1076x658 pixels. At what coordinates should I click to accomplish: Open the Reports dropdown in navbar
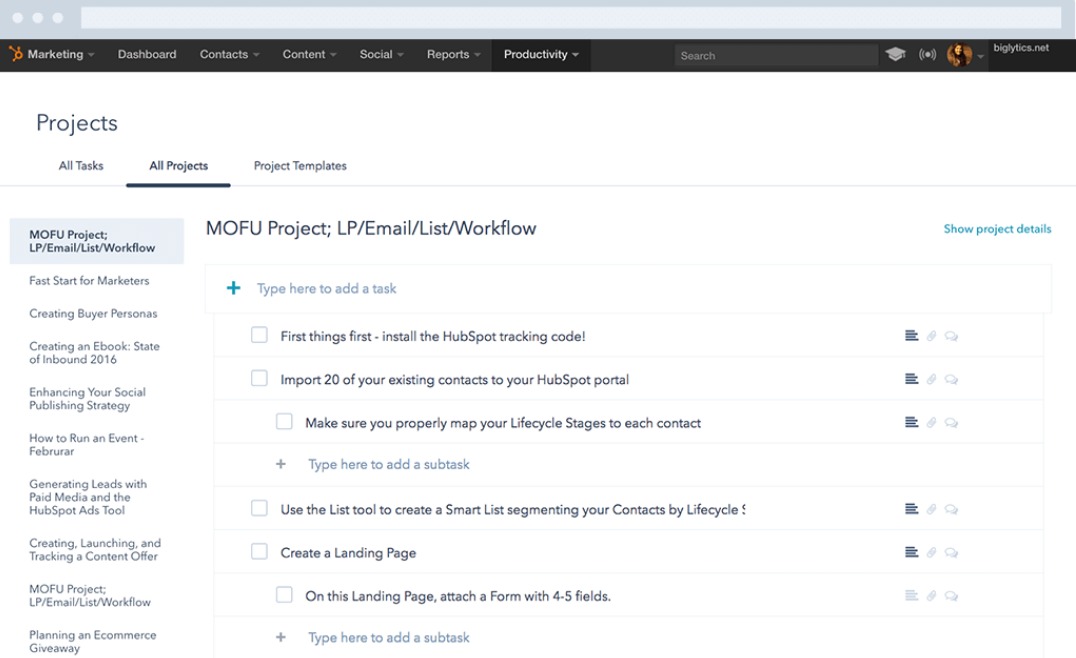(453, 55)
